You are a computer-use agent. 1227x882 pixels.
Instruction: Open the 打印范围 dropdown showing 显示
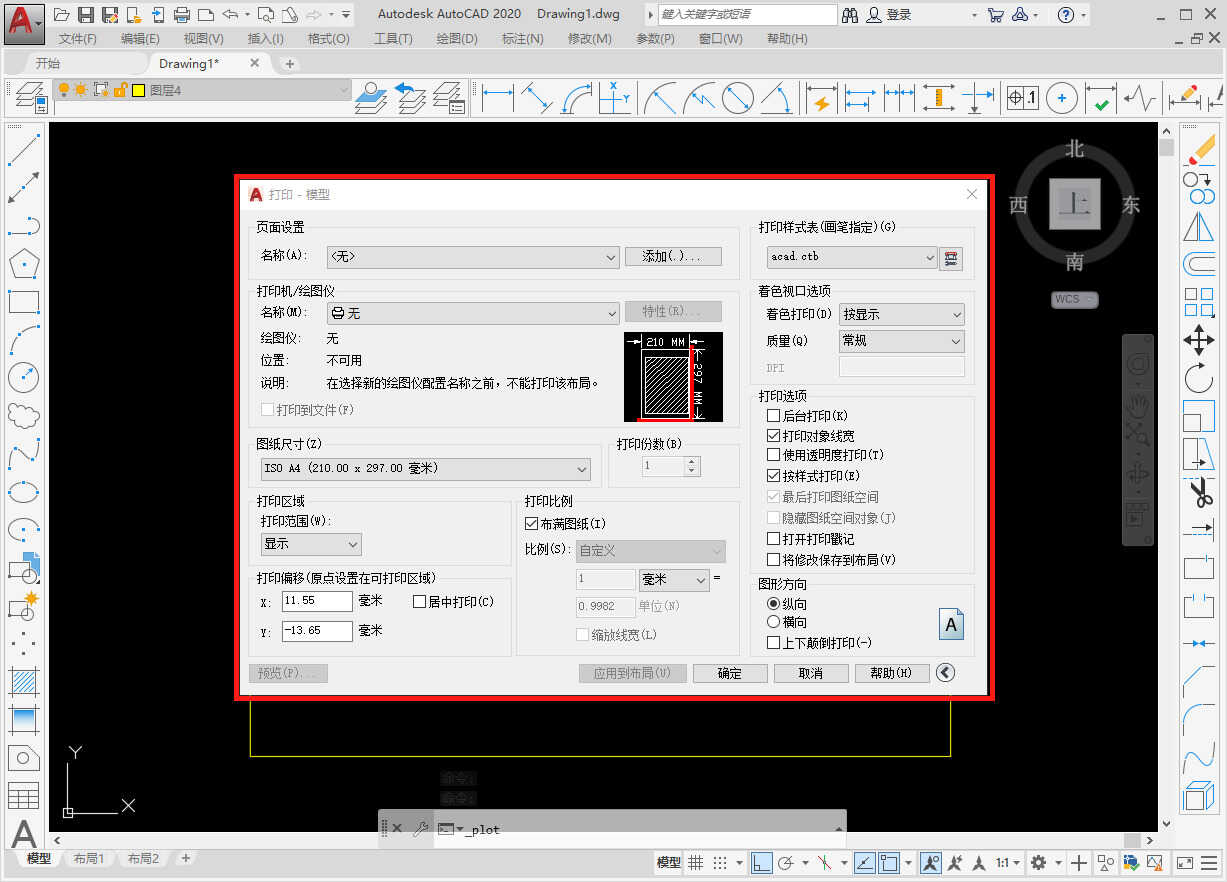(x=311, y=544)
